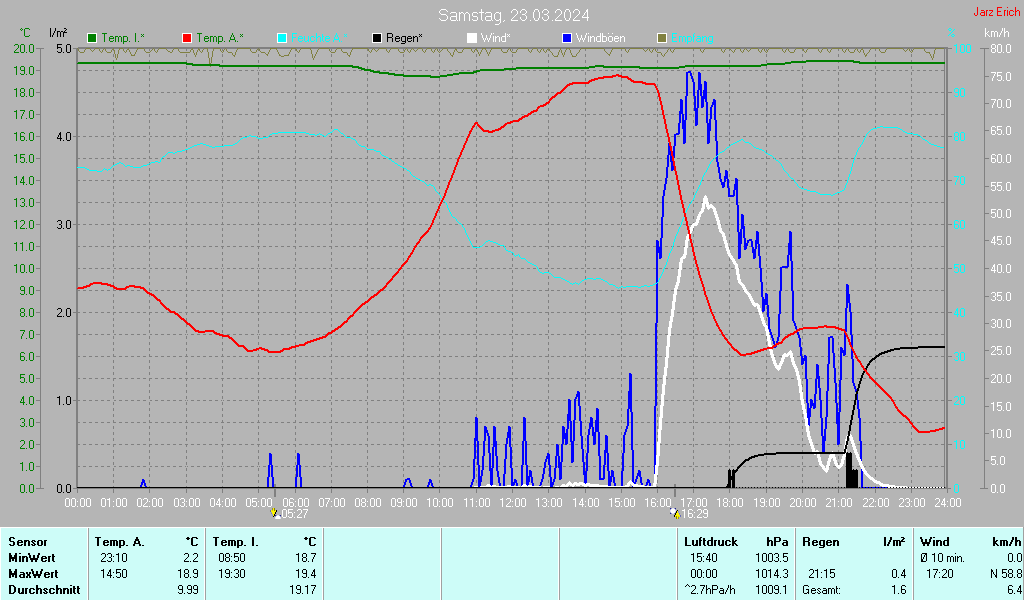Viewport: 1024px width, 600px height.
Task: Click the °C axis unit label above the chart
Action: (x=25, y=33)
